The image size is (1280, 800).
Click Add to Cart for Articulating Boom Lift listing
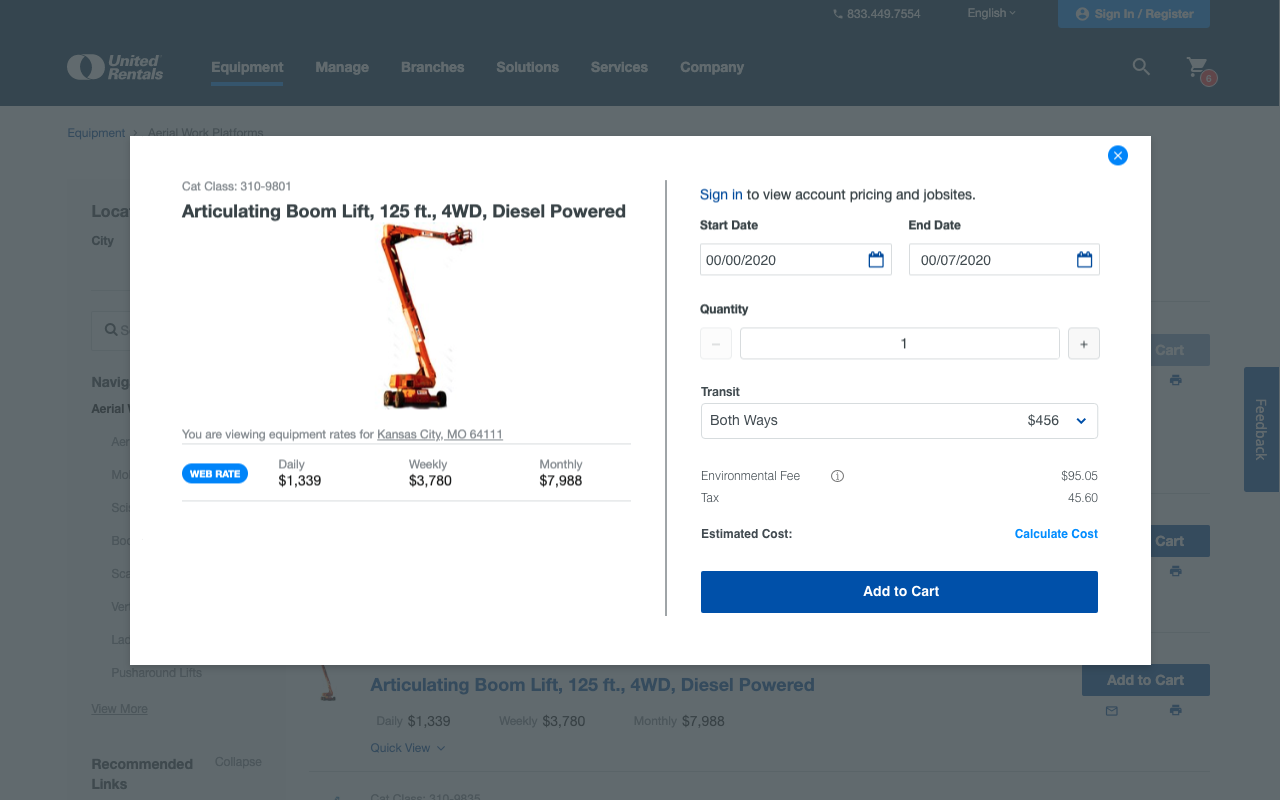click(x=1146, y=680)
